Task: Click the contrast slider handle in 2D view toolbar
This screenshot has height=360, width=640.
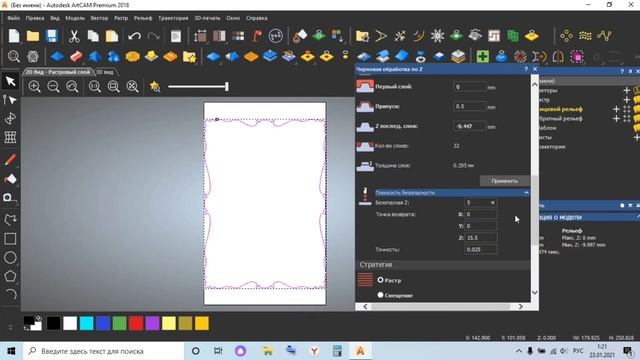Action: pos(227,86)
